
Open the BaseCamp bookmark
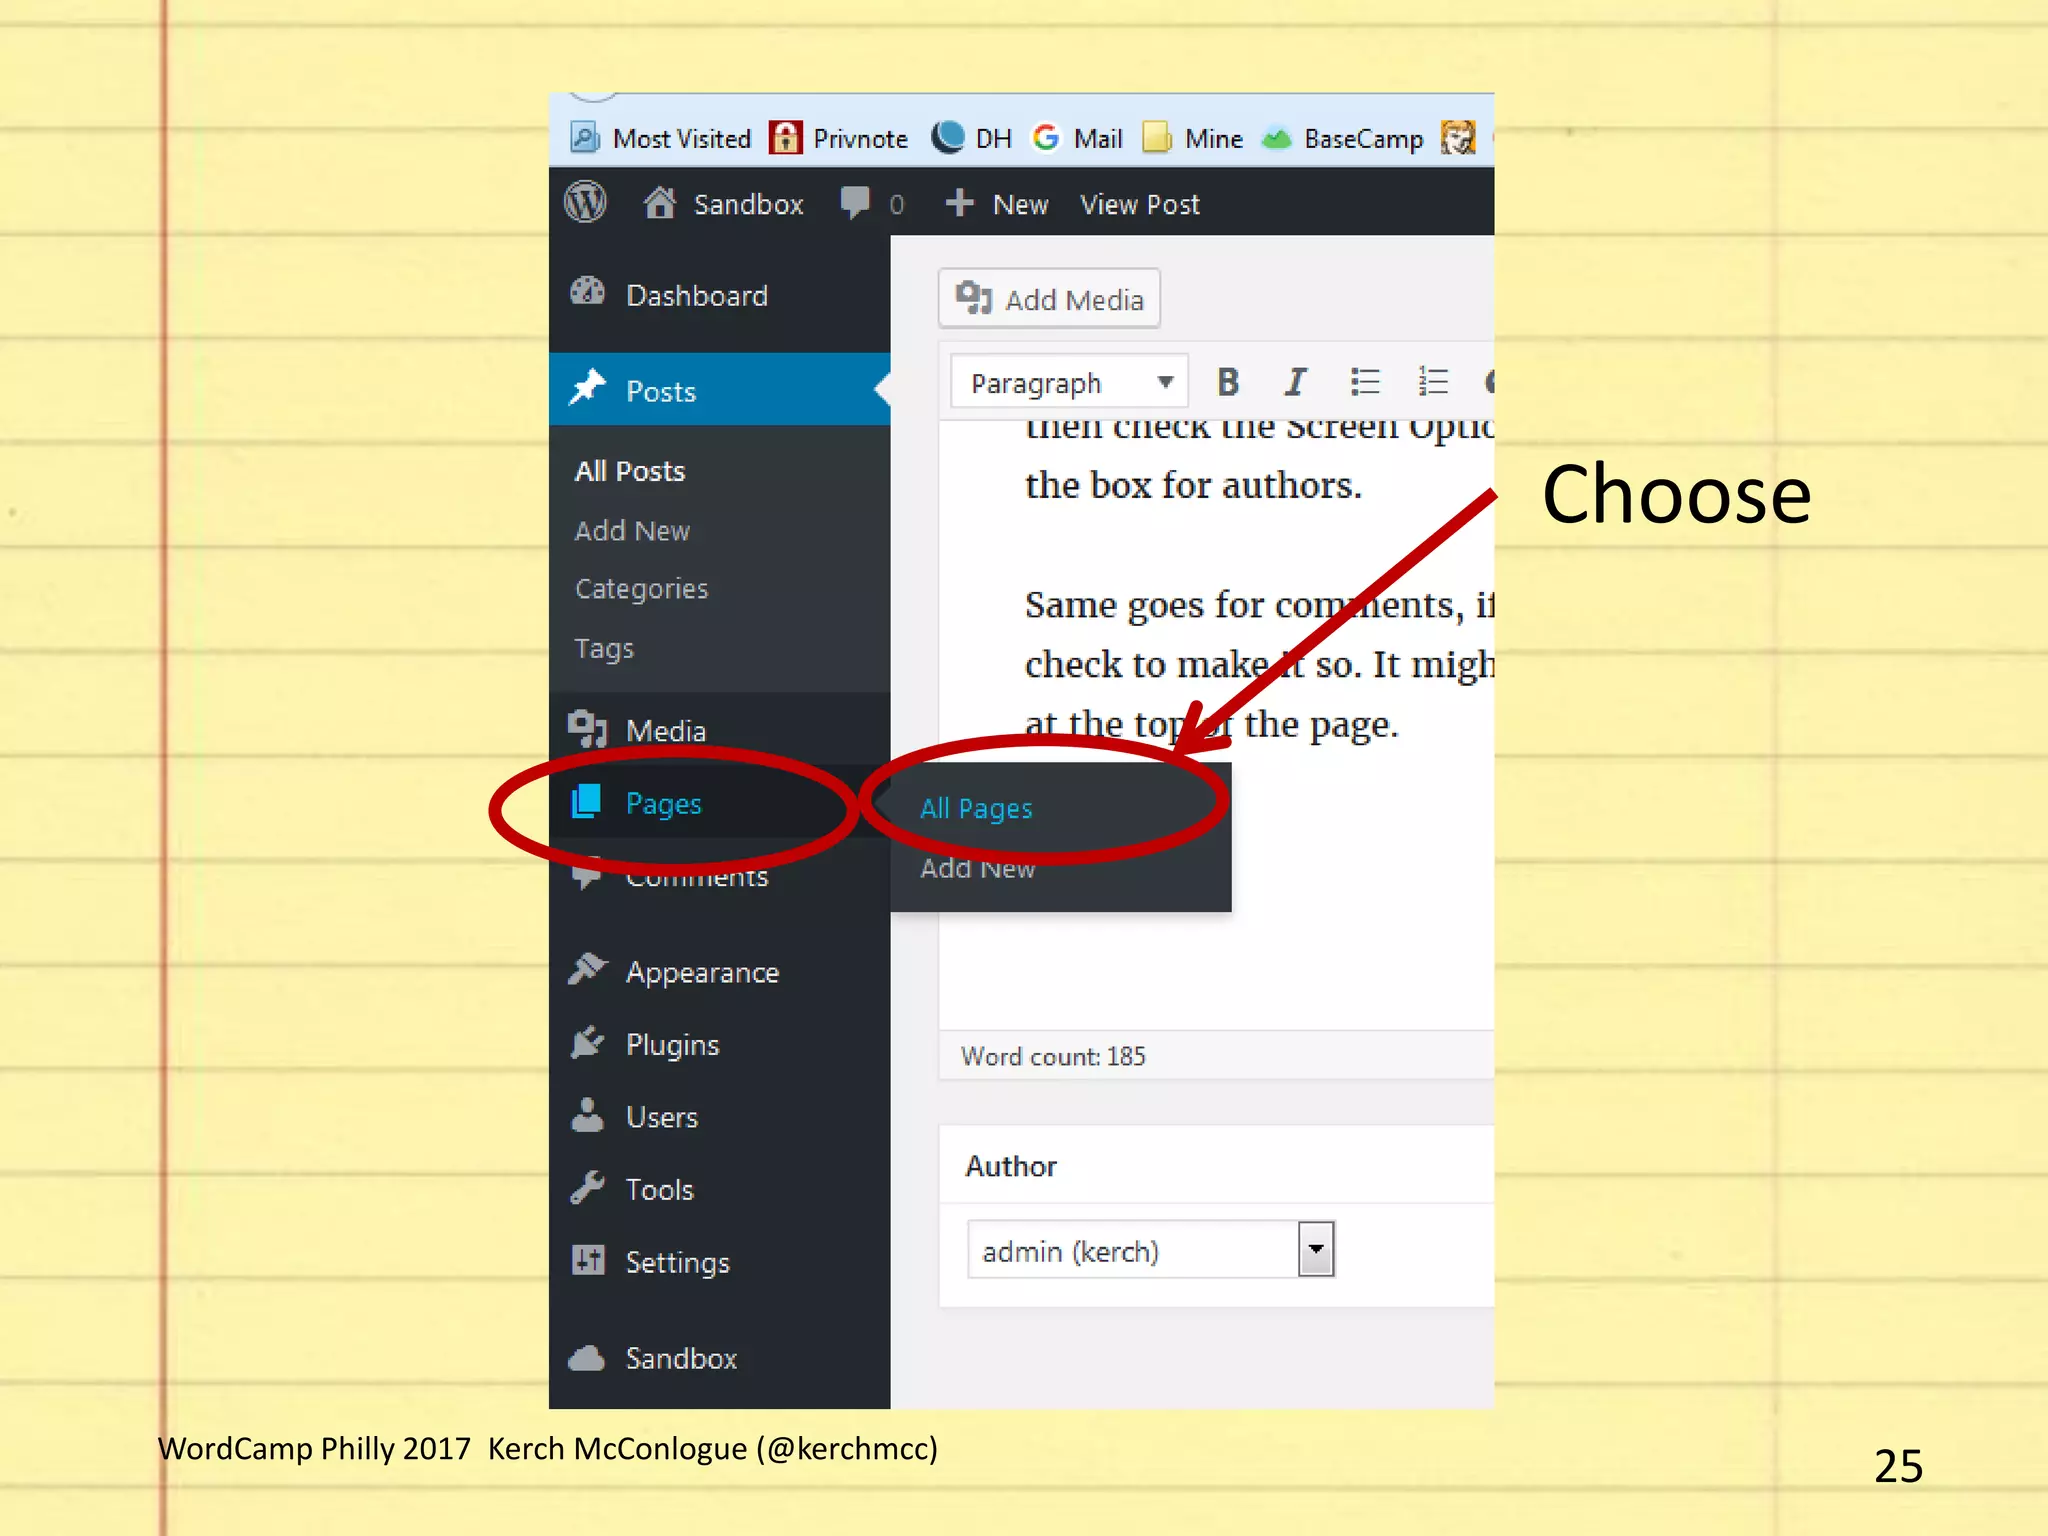point(1343,138)
